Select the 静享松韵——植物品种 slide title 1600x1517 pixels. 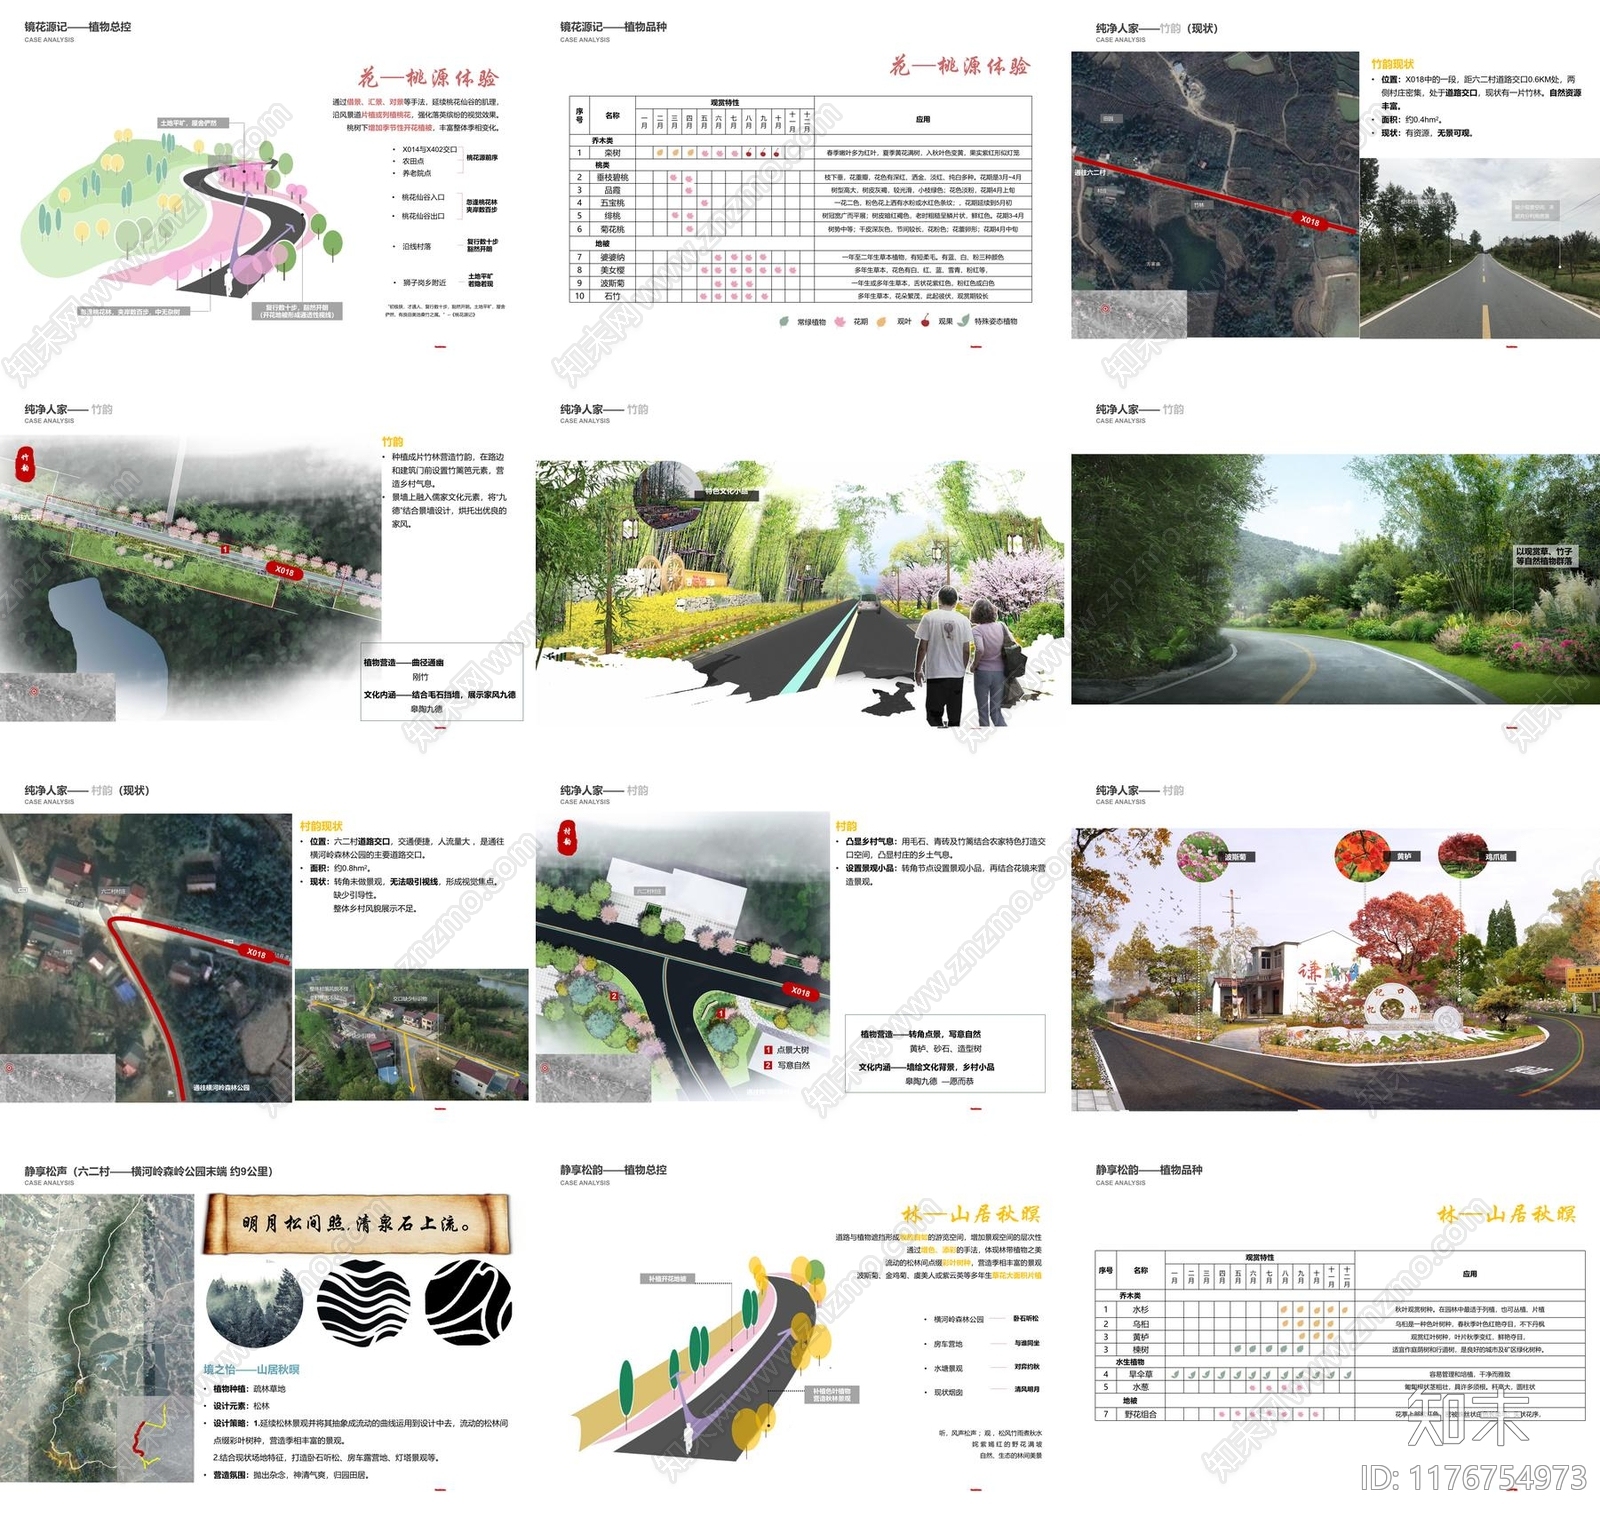1149,1170
